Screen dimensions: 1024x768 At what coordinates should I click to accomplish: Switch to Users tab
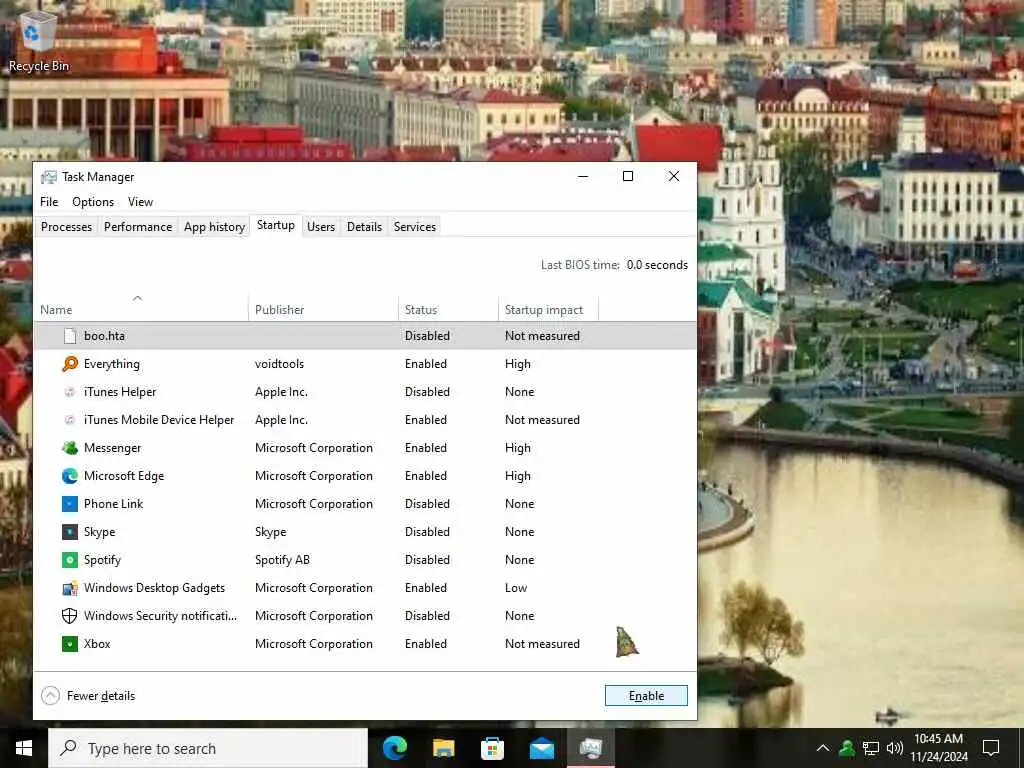[x=321, y=227]
